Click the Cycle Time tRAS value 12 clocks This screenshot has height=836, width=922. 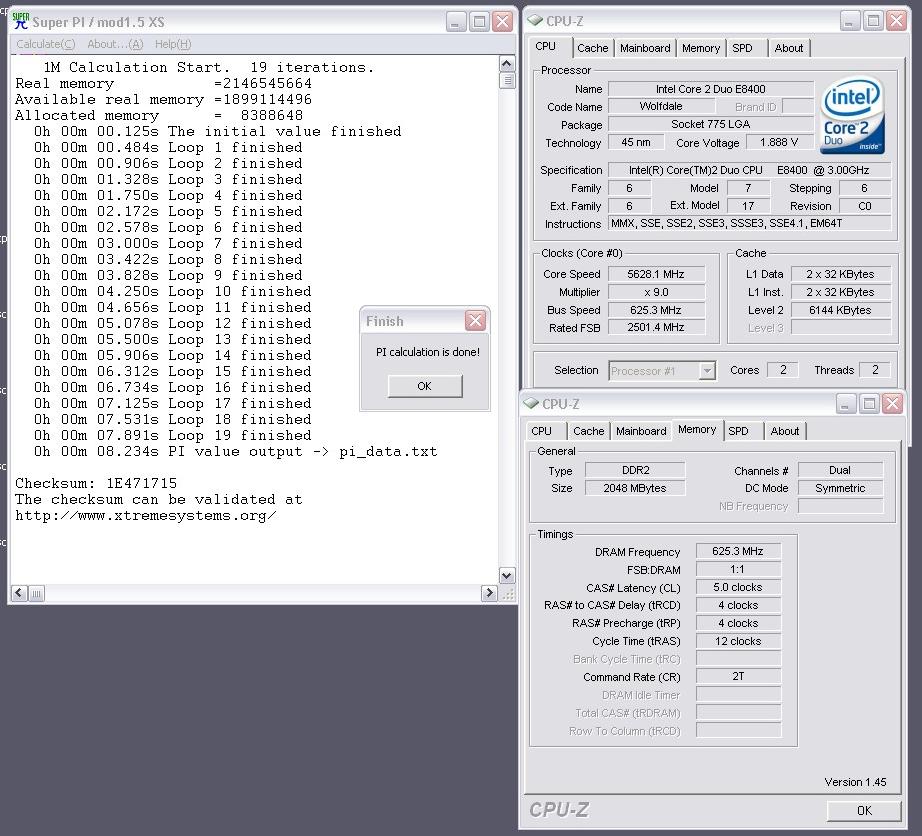(738, 641)
